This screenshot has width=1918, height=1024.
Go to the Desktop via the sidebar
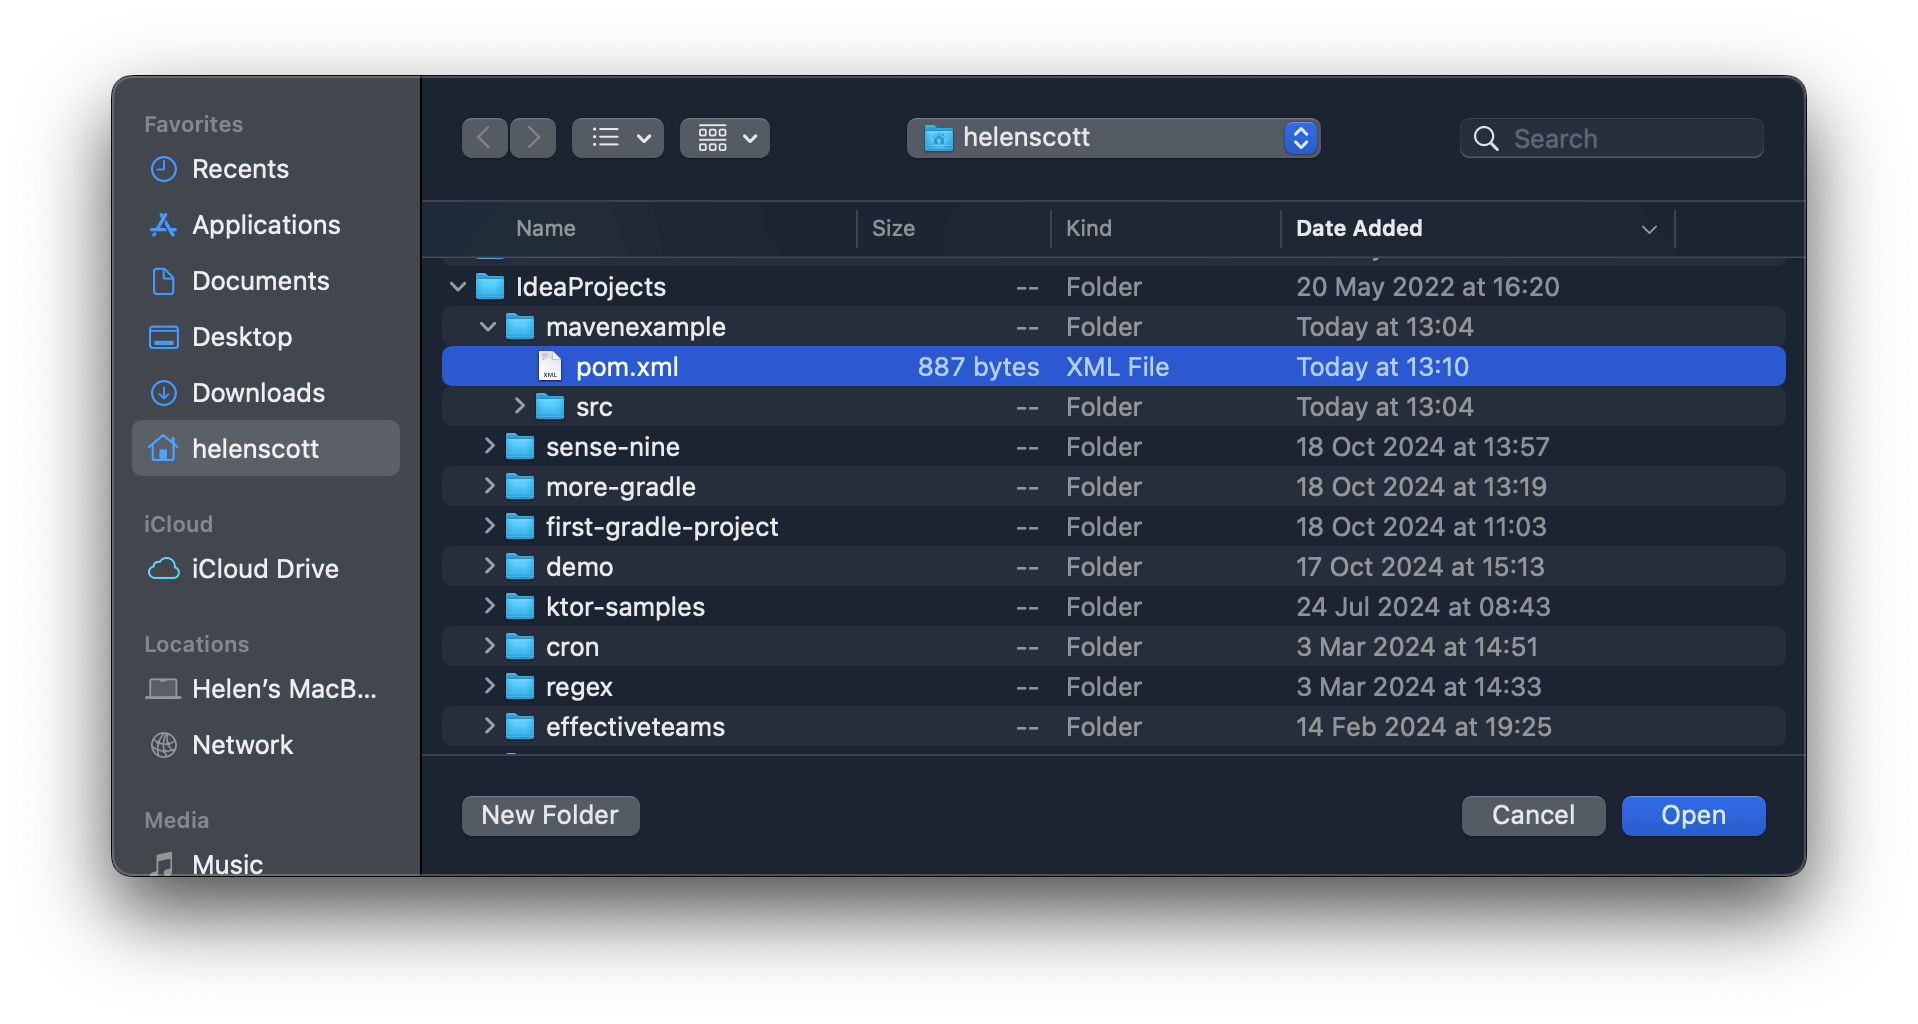pos(242,337)
